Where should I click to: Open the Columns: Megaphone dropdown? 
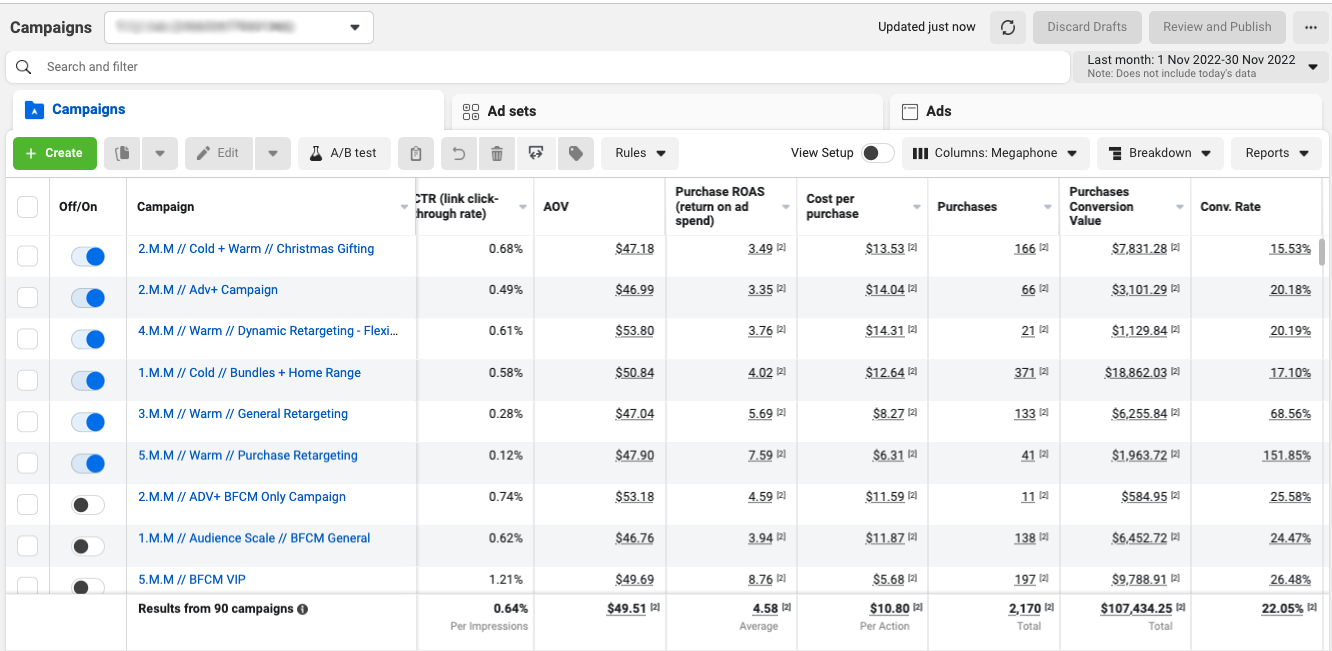996,153
